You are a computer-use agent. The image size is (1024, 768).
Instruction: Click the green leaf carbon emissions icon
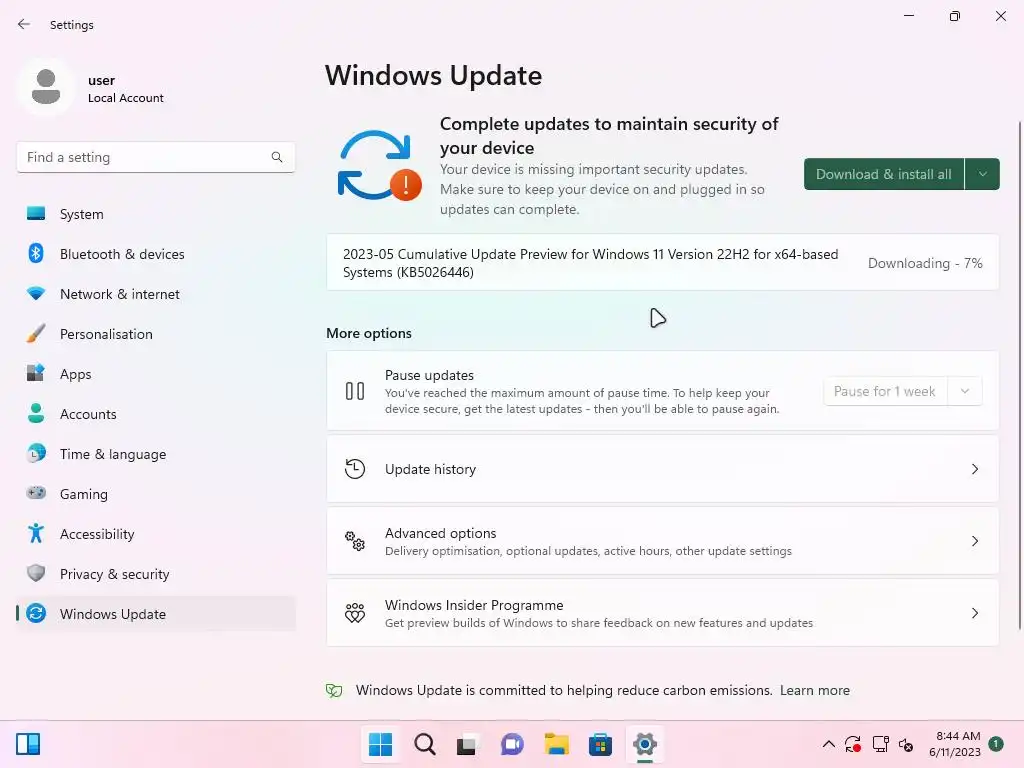334,690
